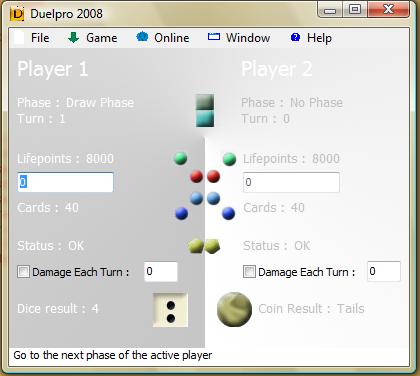Click Player 2's red sphere

tap(213, 176)
